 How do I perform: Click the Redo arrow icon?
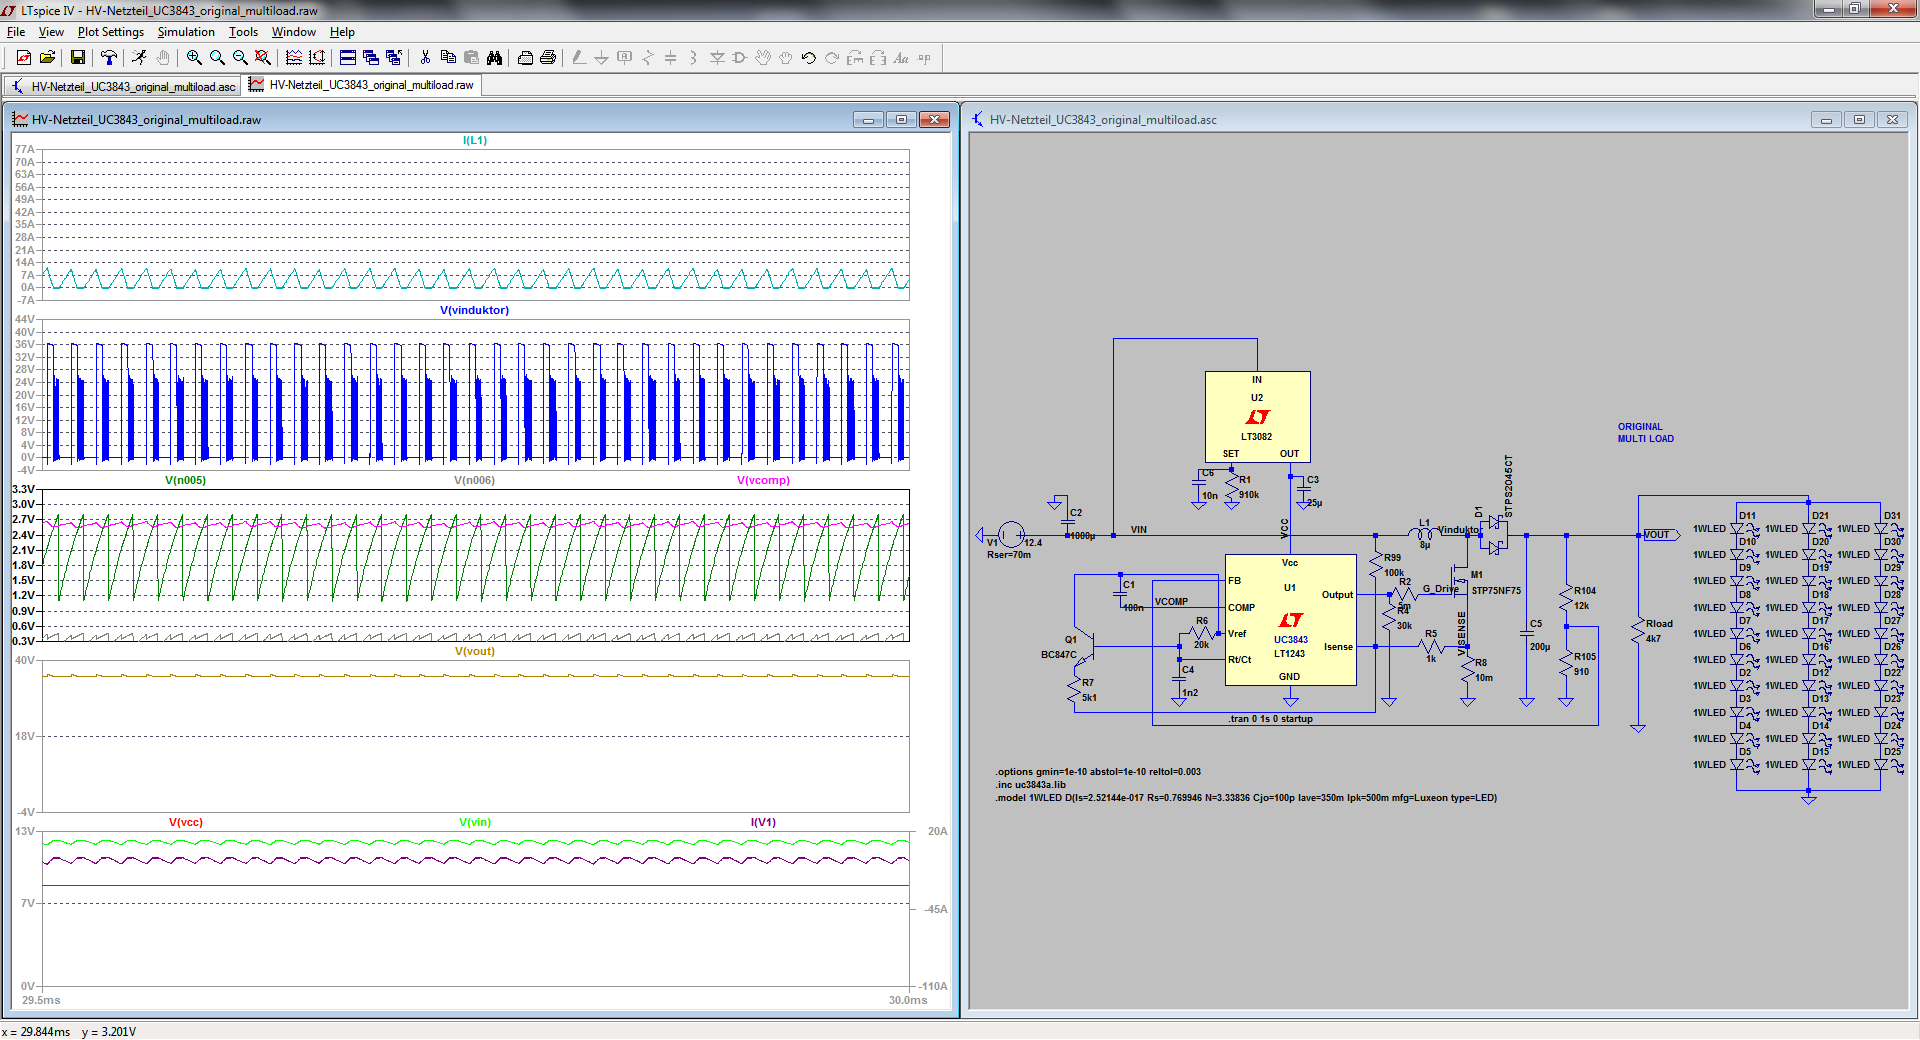[832, 58]
